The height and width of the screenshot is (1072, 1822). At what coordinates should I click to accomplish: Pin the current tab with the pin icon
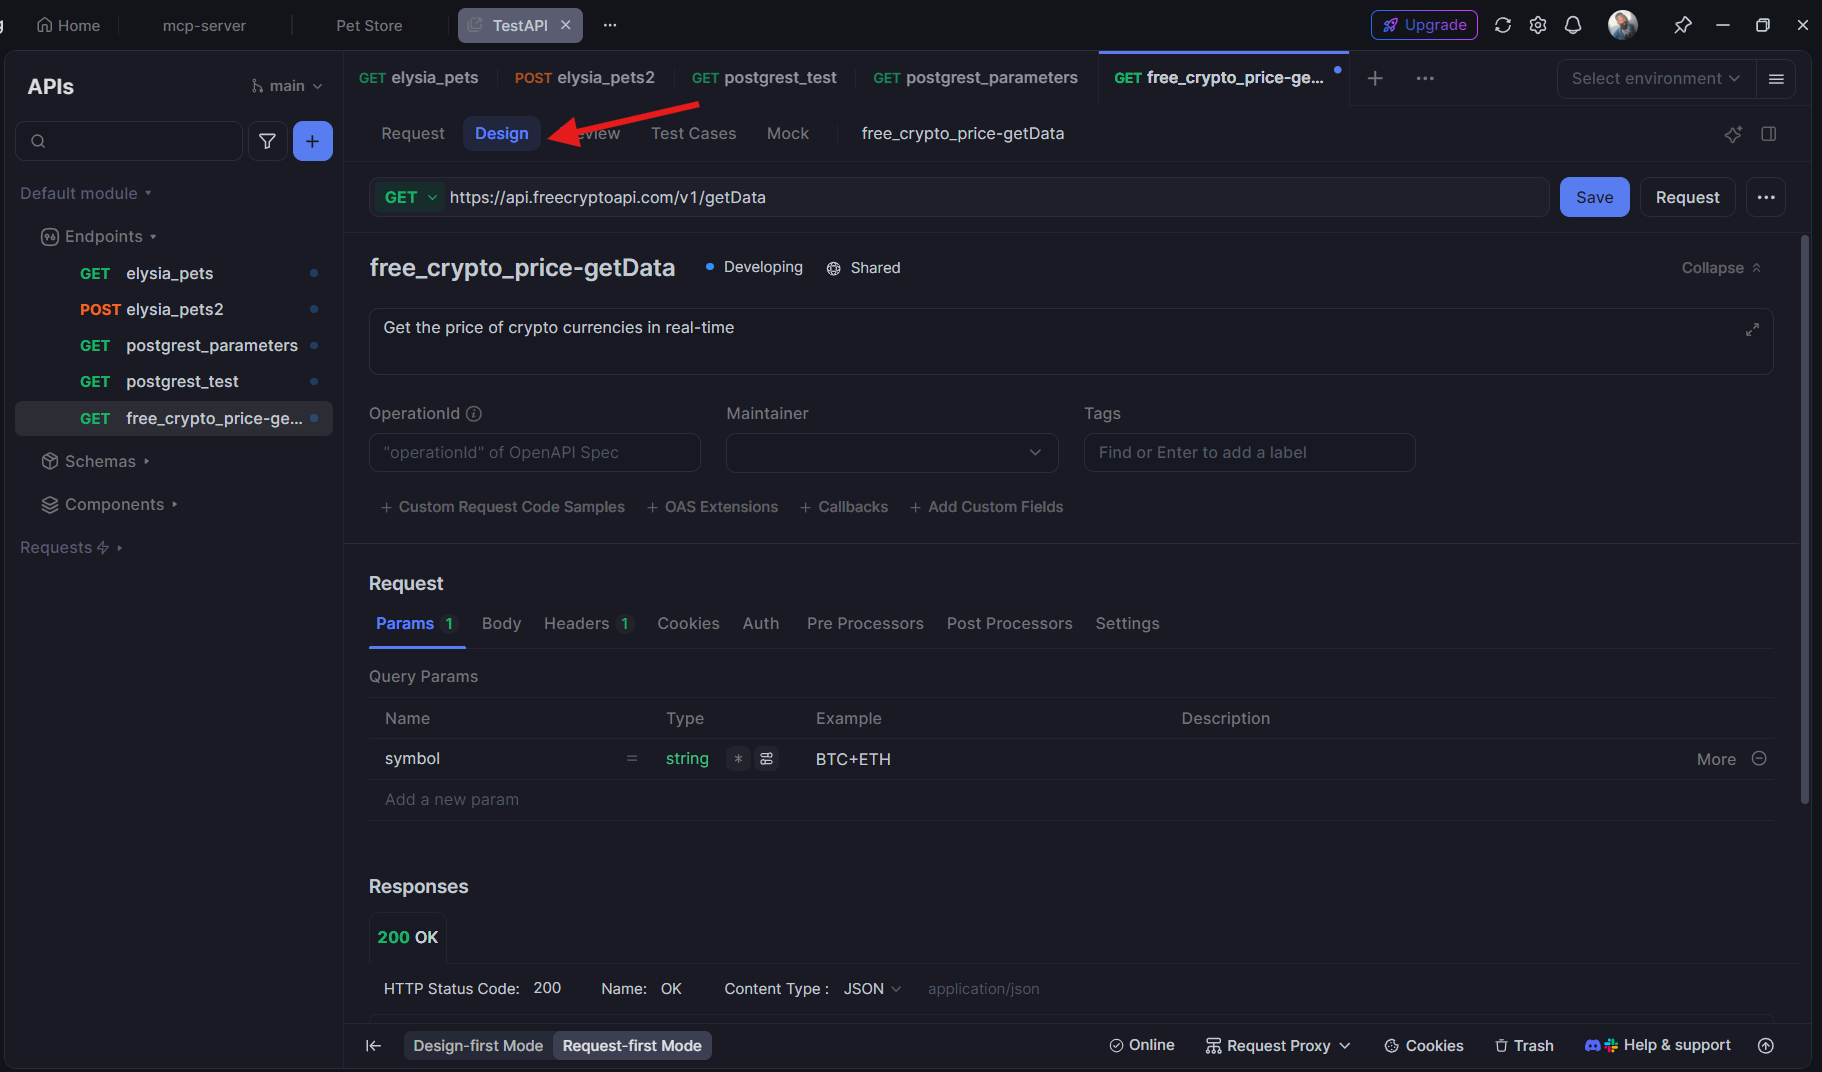click(1683, 25)
